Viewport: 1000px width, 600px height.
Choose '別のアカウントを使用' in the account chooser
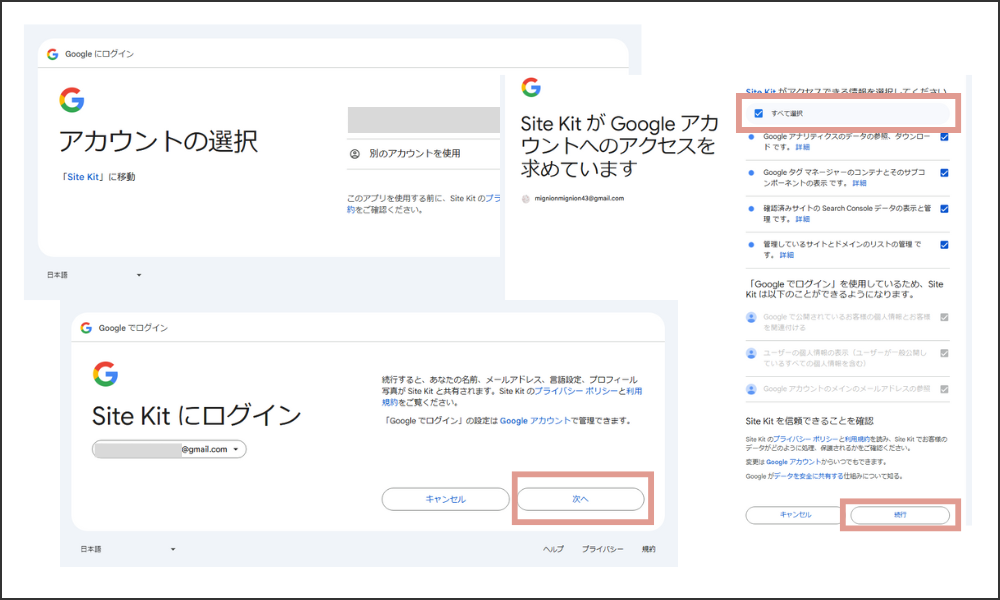424,154
